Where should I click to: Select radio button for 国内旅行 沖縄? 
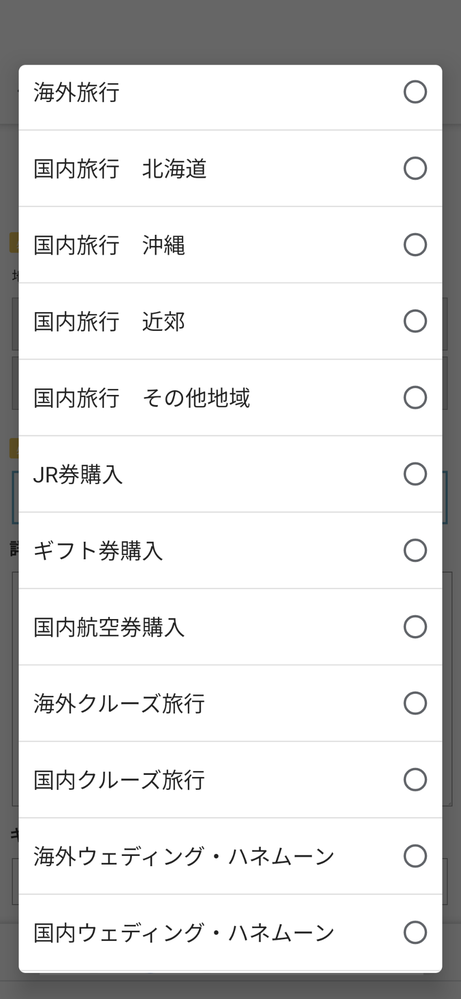pos(415,245)
